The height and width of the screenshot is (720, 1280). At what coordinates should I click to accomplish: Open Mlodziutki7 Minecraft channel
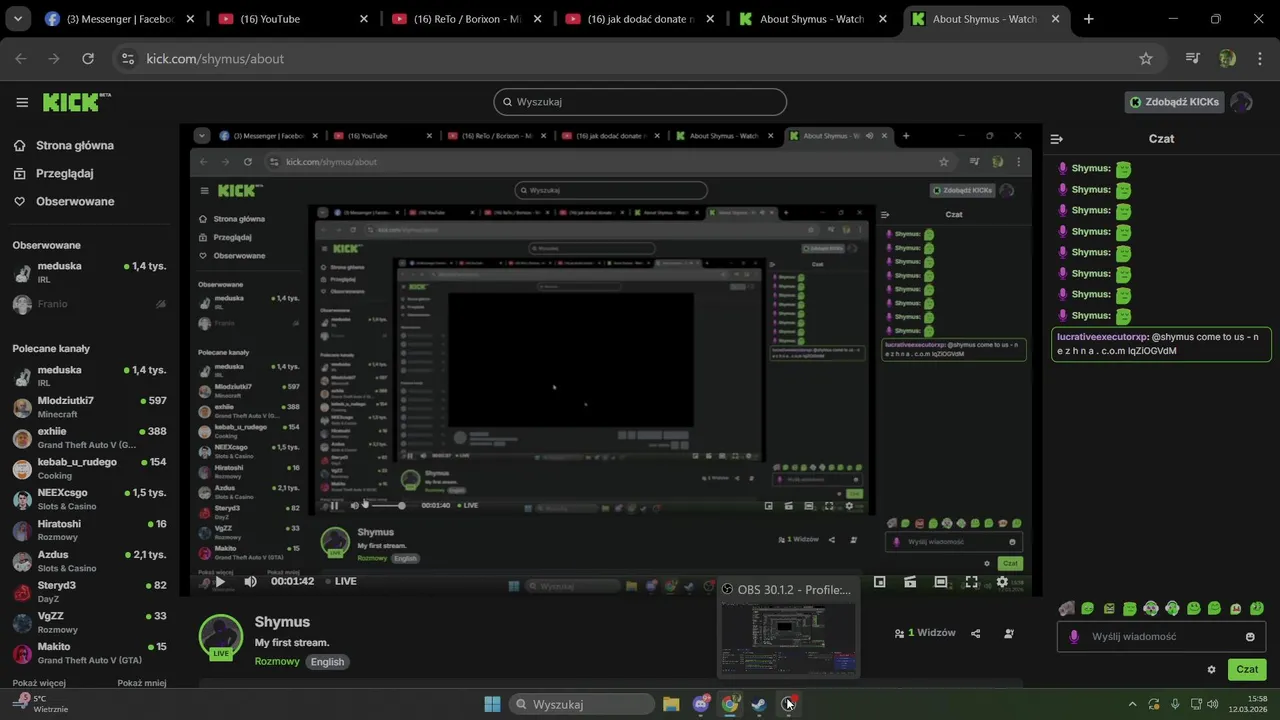pyautogui.click(x=88, y=407)
